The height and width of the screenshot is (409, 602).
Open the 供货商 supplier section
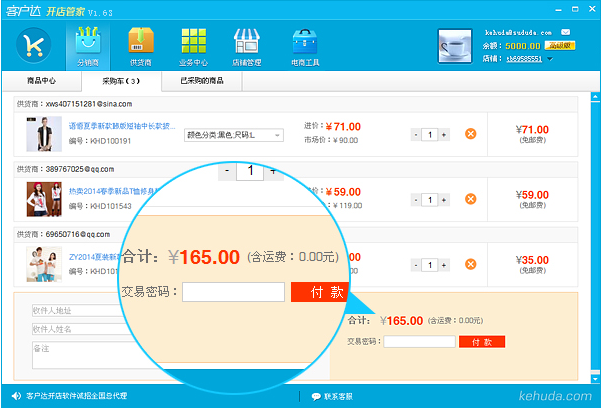point(141,46)
